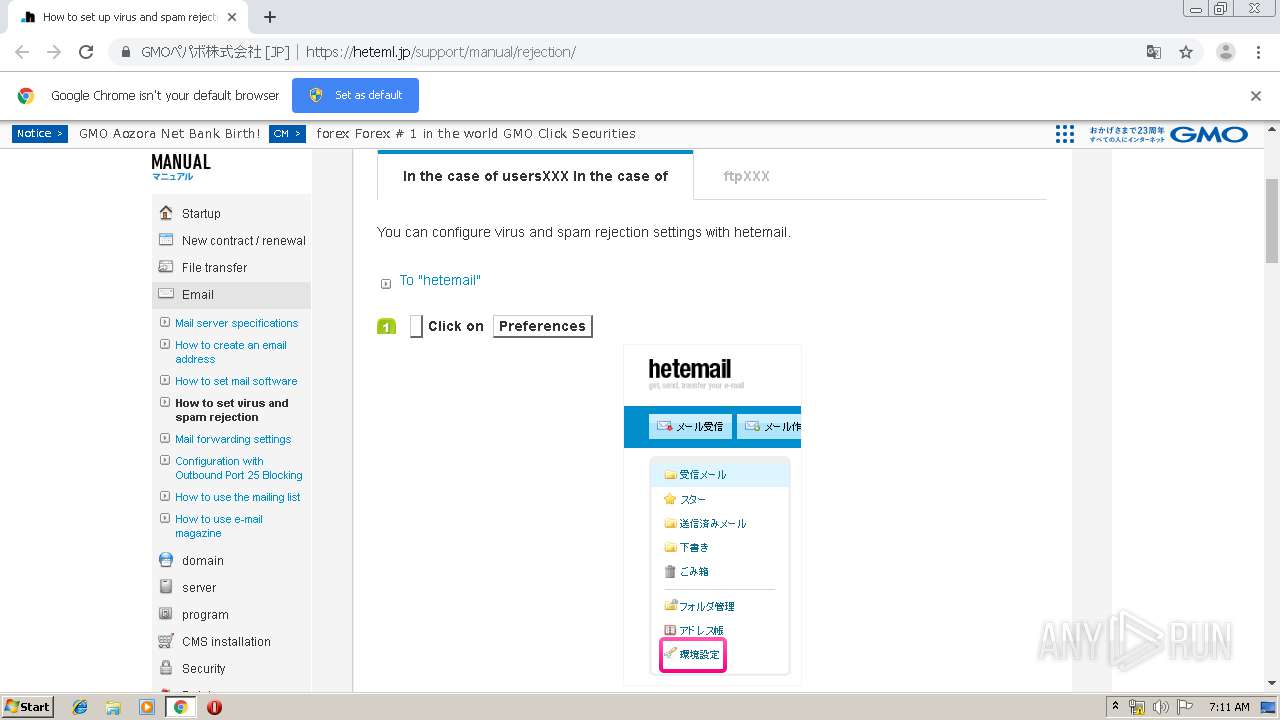Image resolution: width=1280 pixels, height=720 pixels.
Task: Switch to the ftpXXX tab
Action: [x=746, y=176]
